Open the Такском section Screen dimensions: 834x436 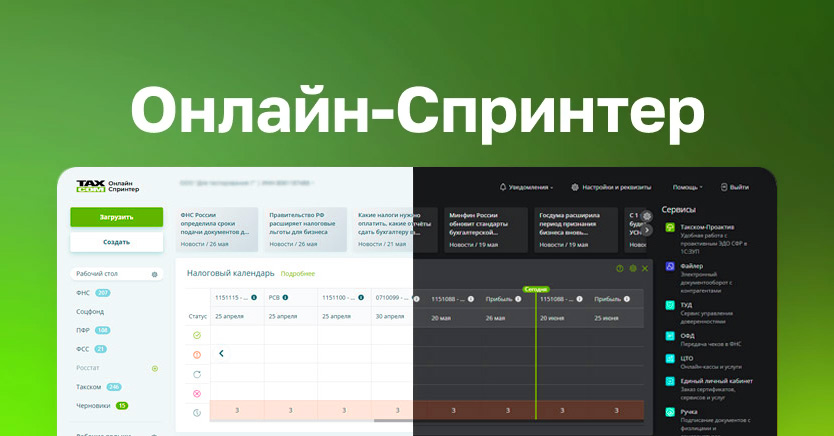click(88, 387)
